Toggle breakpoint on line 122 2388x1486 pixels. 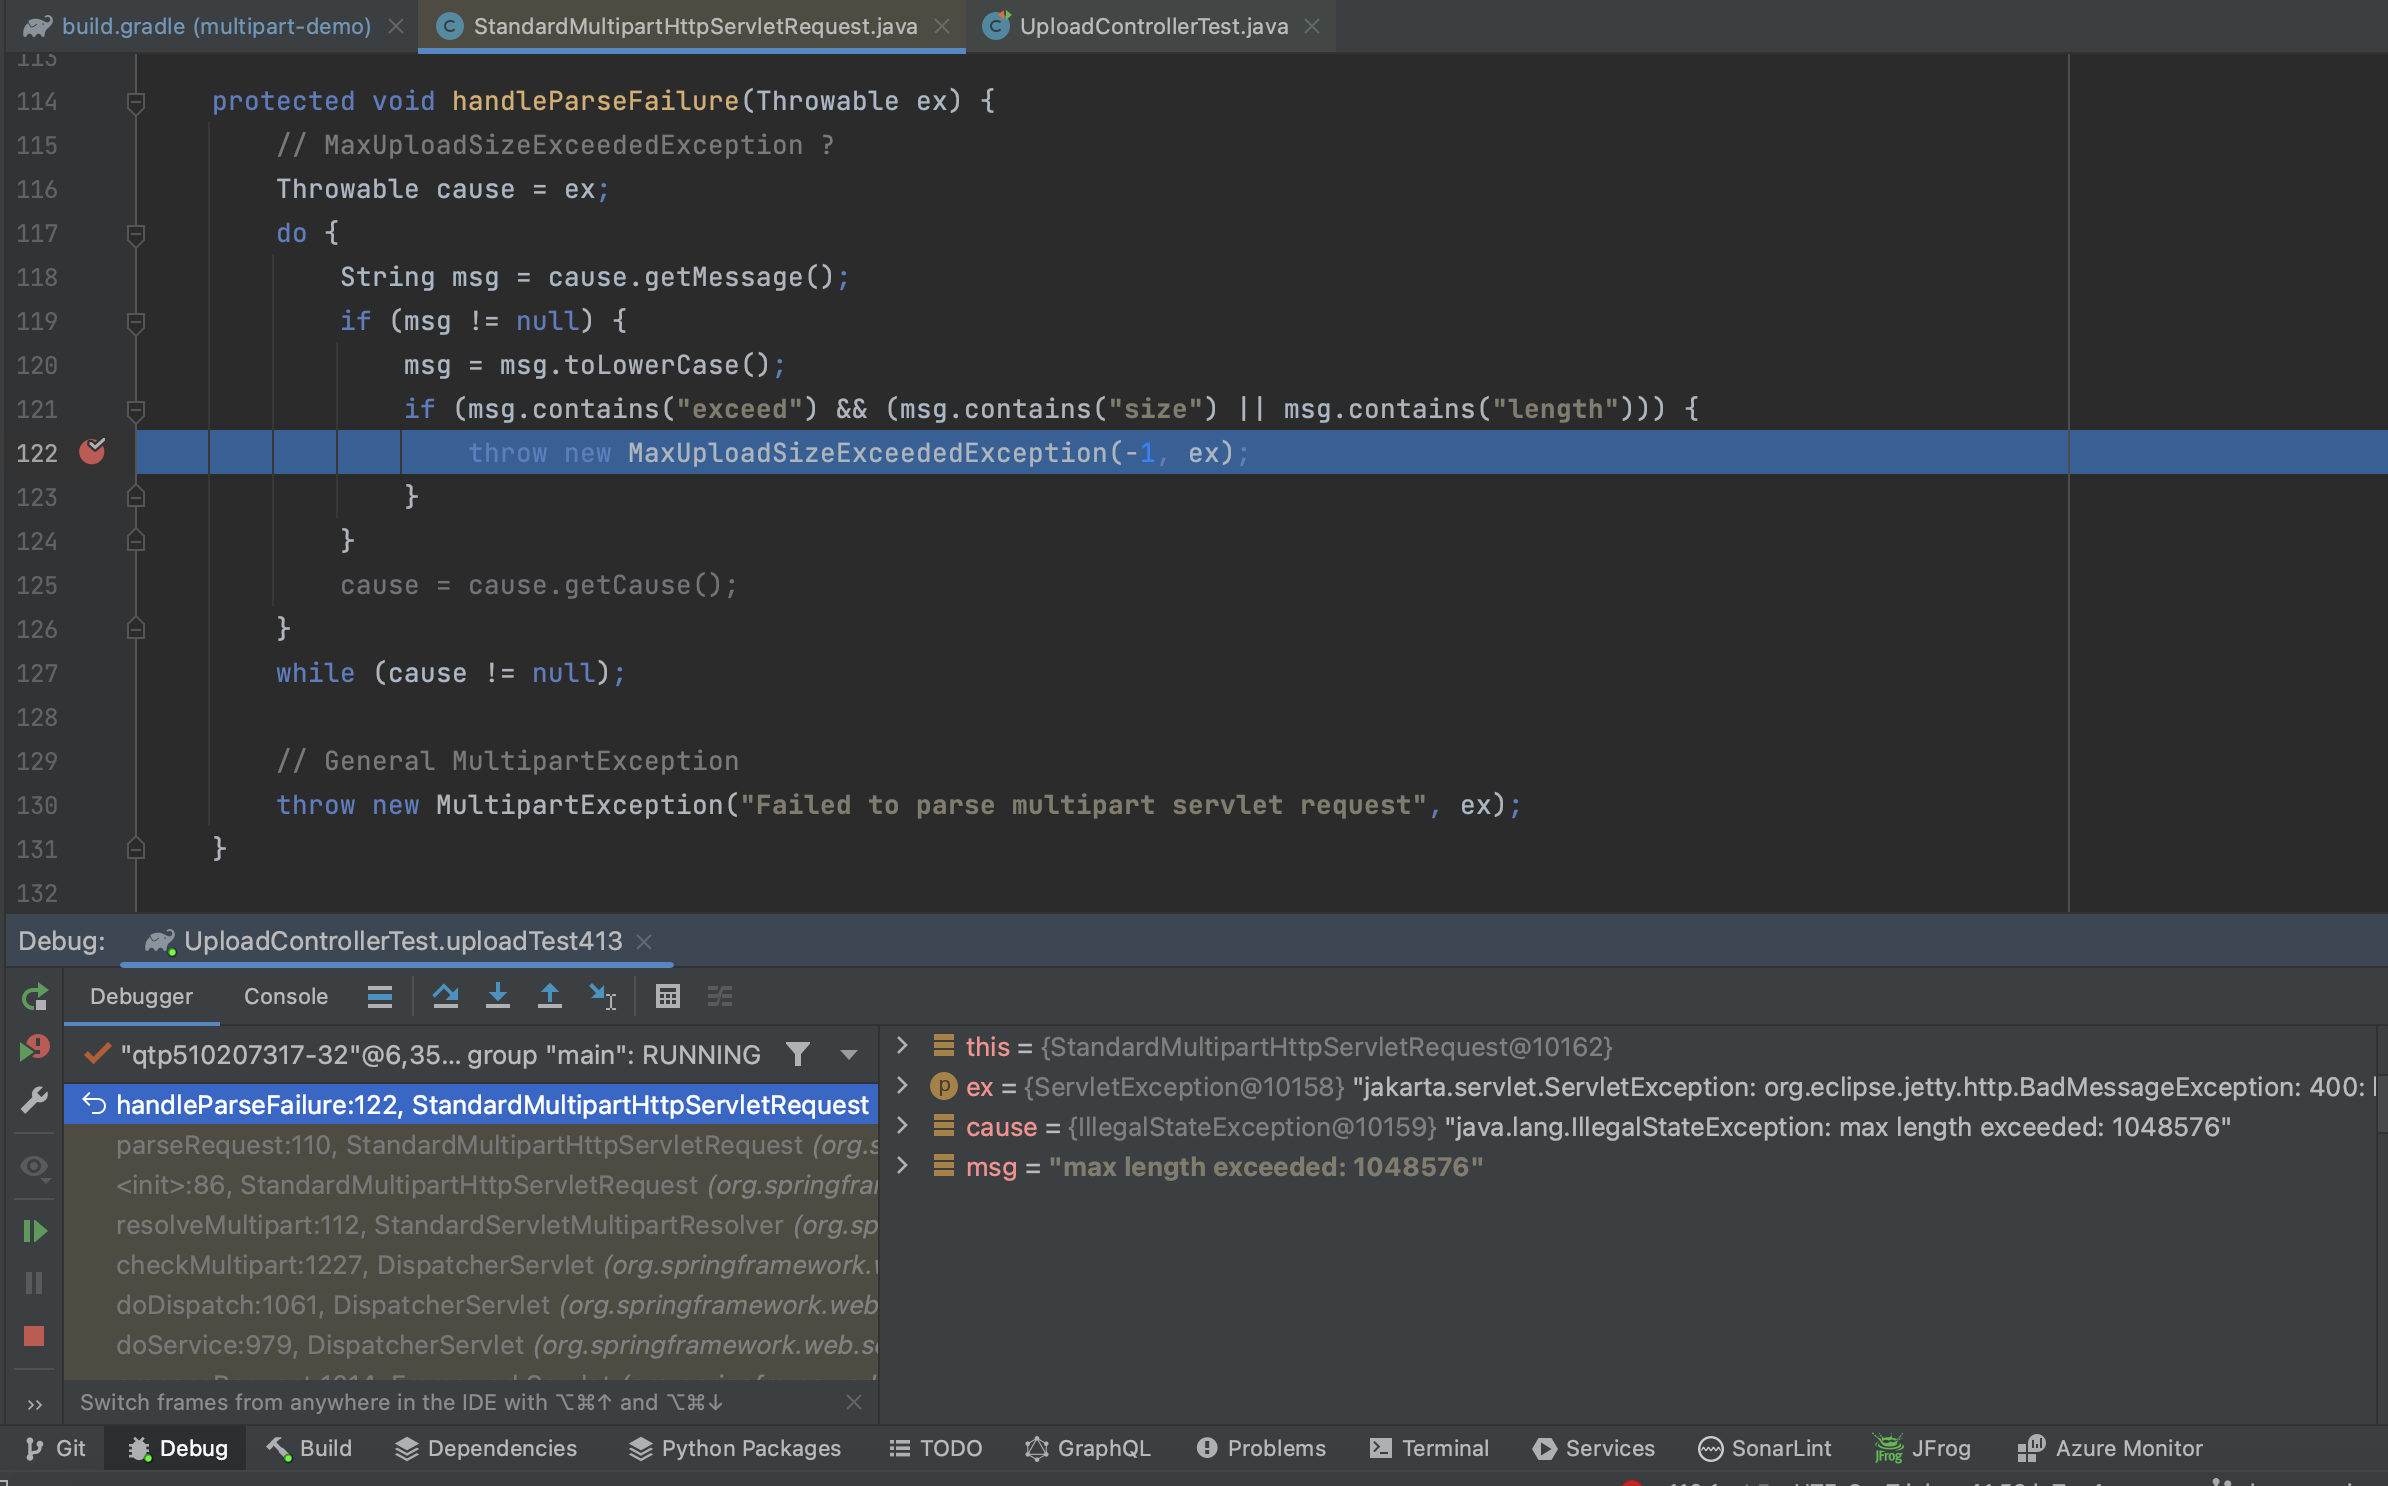[x=92, y=452]
